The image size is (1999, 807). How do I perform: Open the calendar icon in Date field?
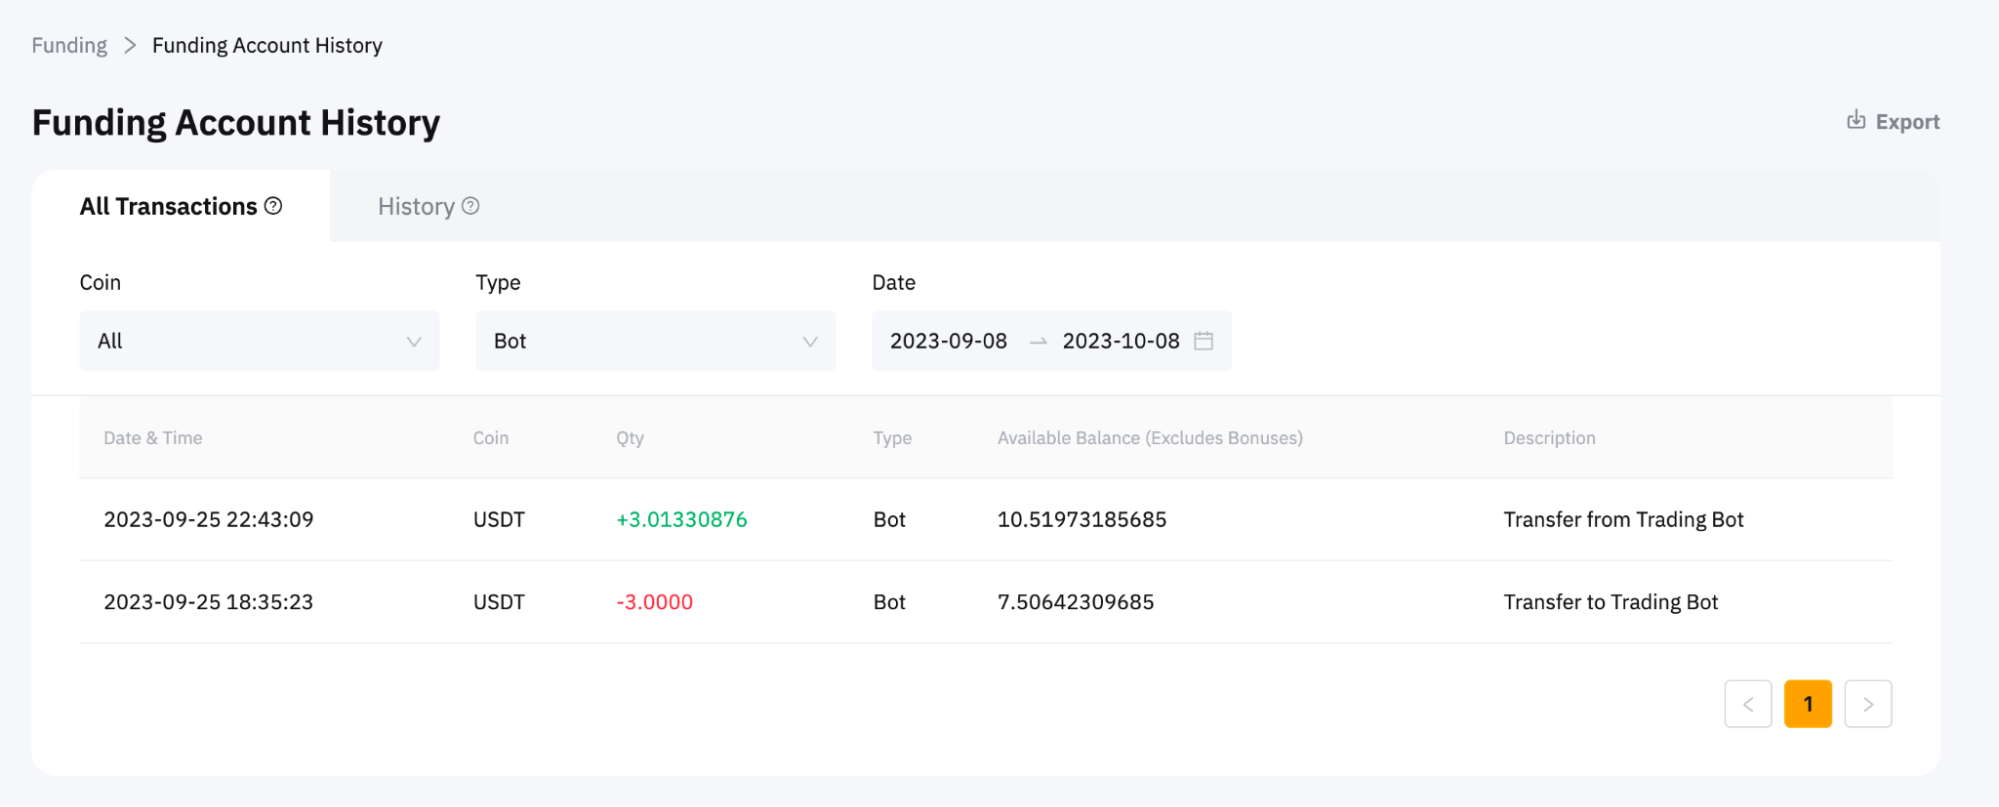point(1204,341)
